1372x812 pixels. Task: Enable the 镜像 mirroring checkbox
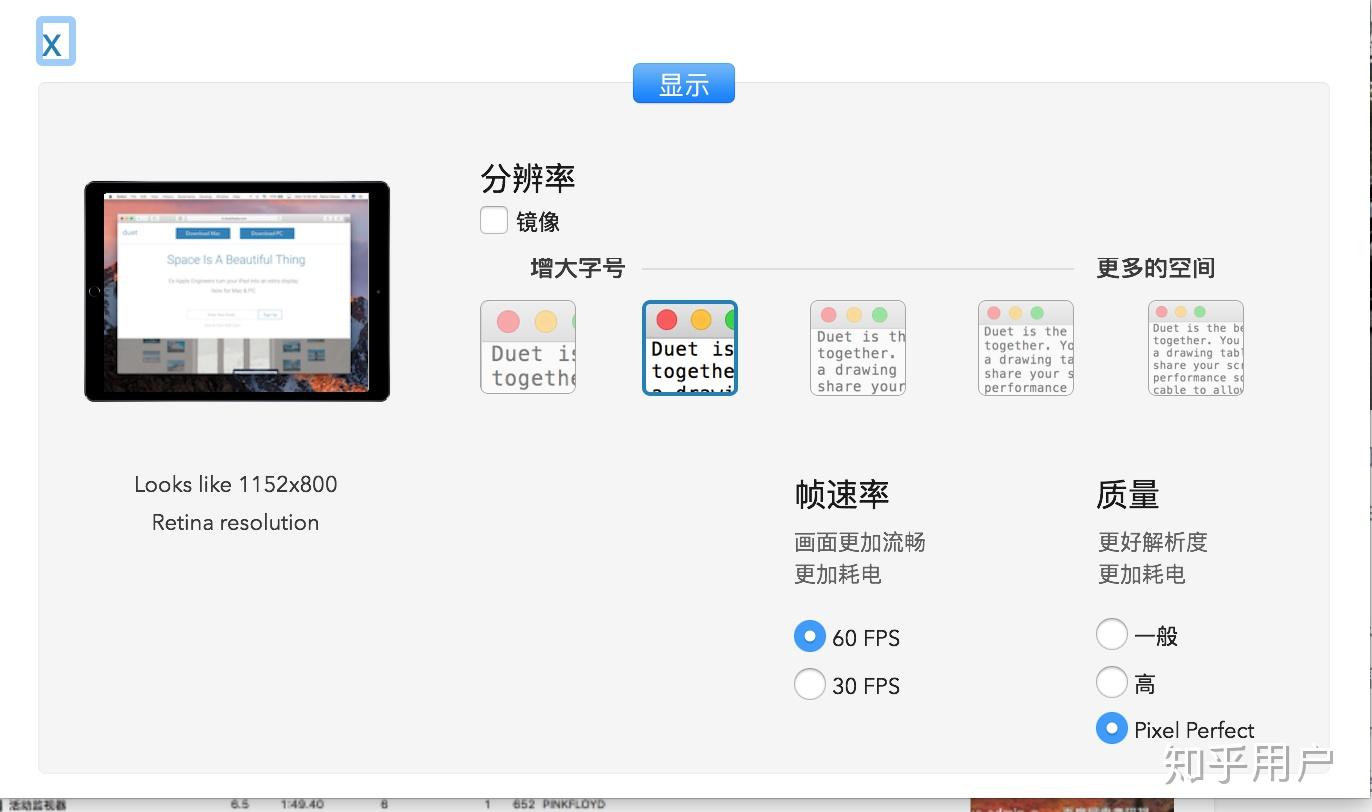click(x=493, y=220)
